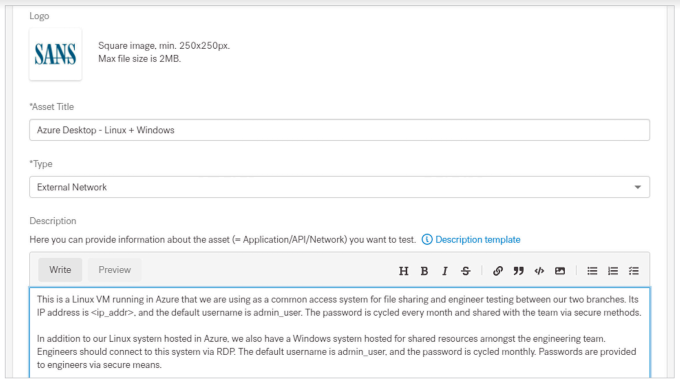Switch to the Write tab
680x384 pixels.
[60, 270]
